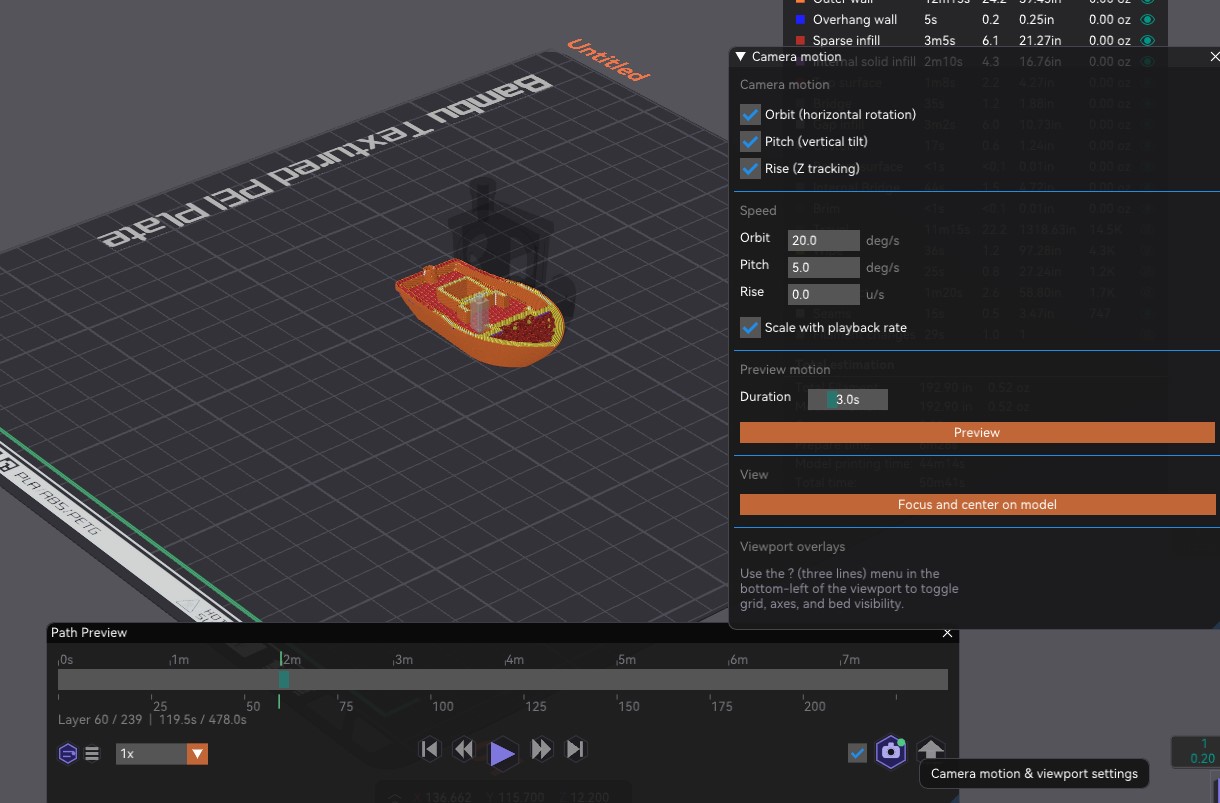
Task: Edit the Orbit speed field 20.0
Action: [824, 240]
